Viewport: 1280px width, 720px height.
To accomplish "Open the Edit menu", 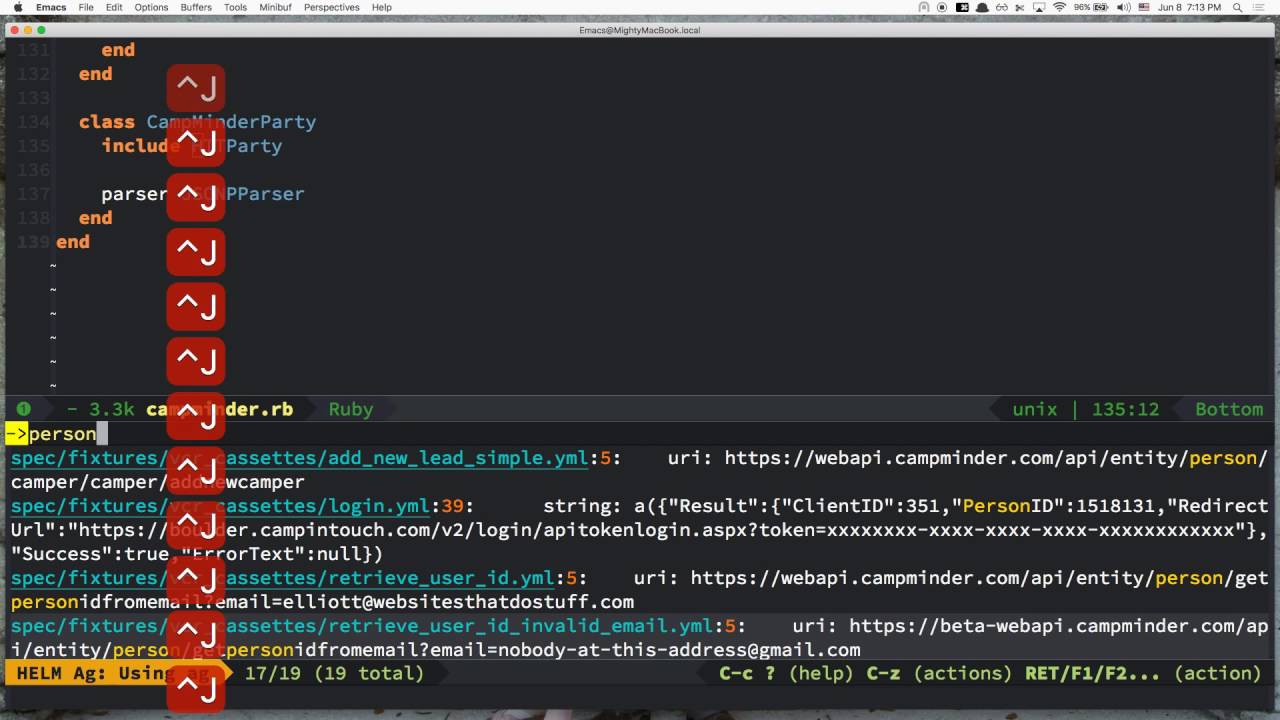I will 114,7.
